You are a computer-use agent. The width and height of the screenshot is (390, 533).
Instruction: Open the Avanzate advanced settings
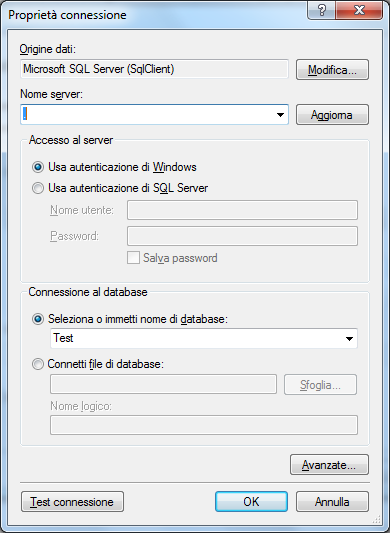click(329, 465)
